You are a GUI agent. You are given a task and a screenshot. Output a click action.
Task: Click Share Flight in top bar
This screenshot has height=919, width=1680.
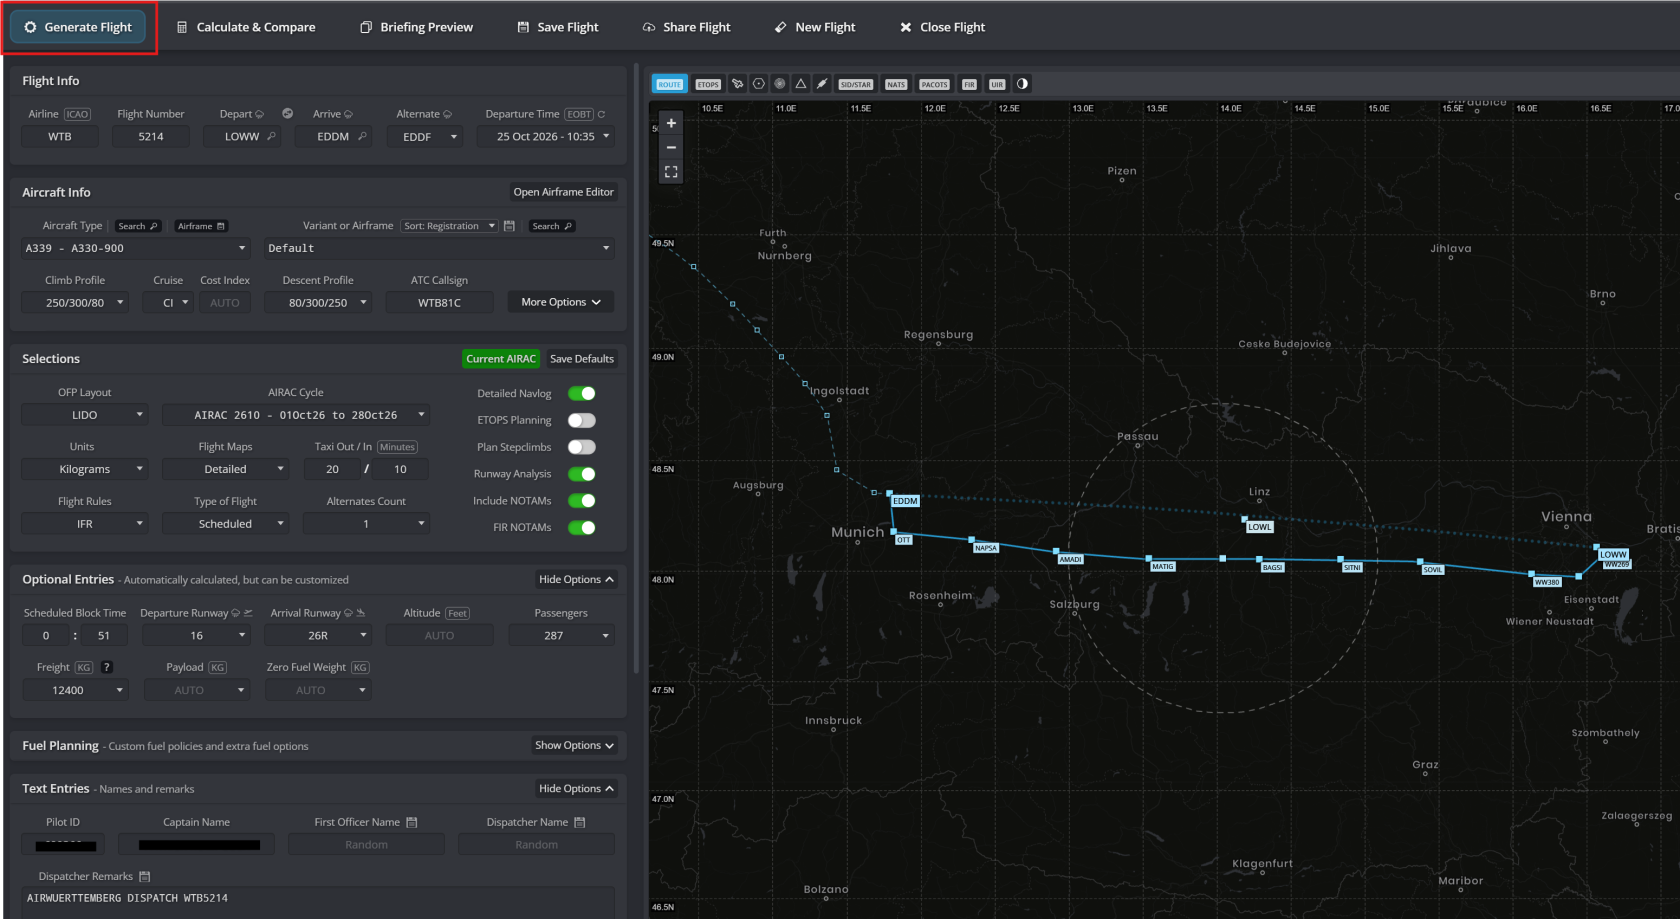(x=687, y=27)
